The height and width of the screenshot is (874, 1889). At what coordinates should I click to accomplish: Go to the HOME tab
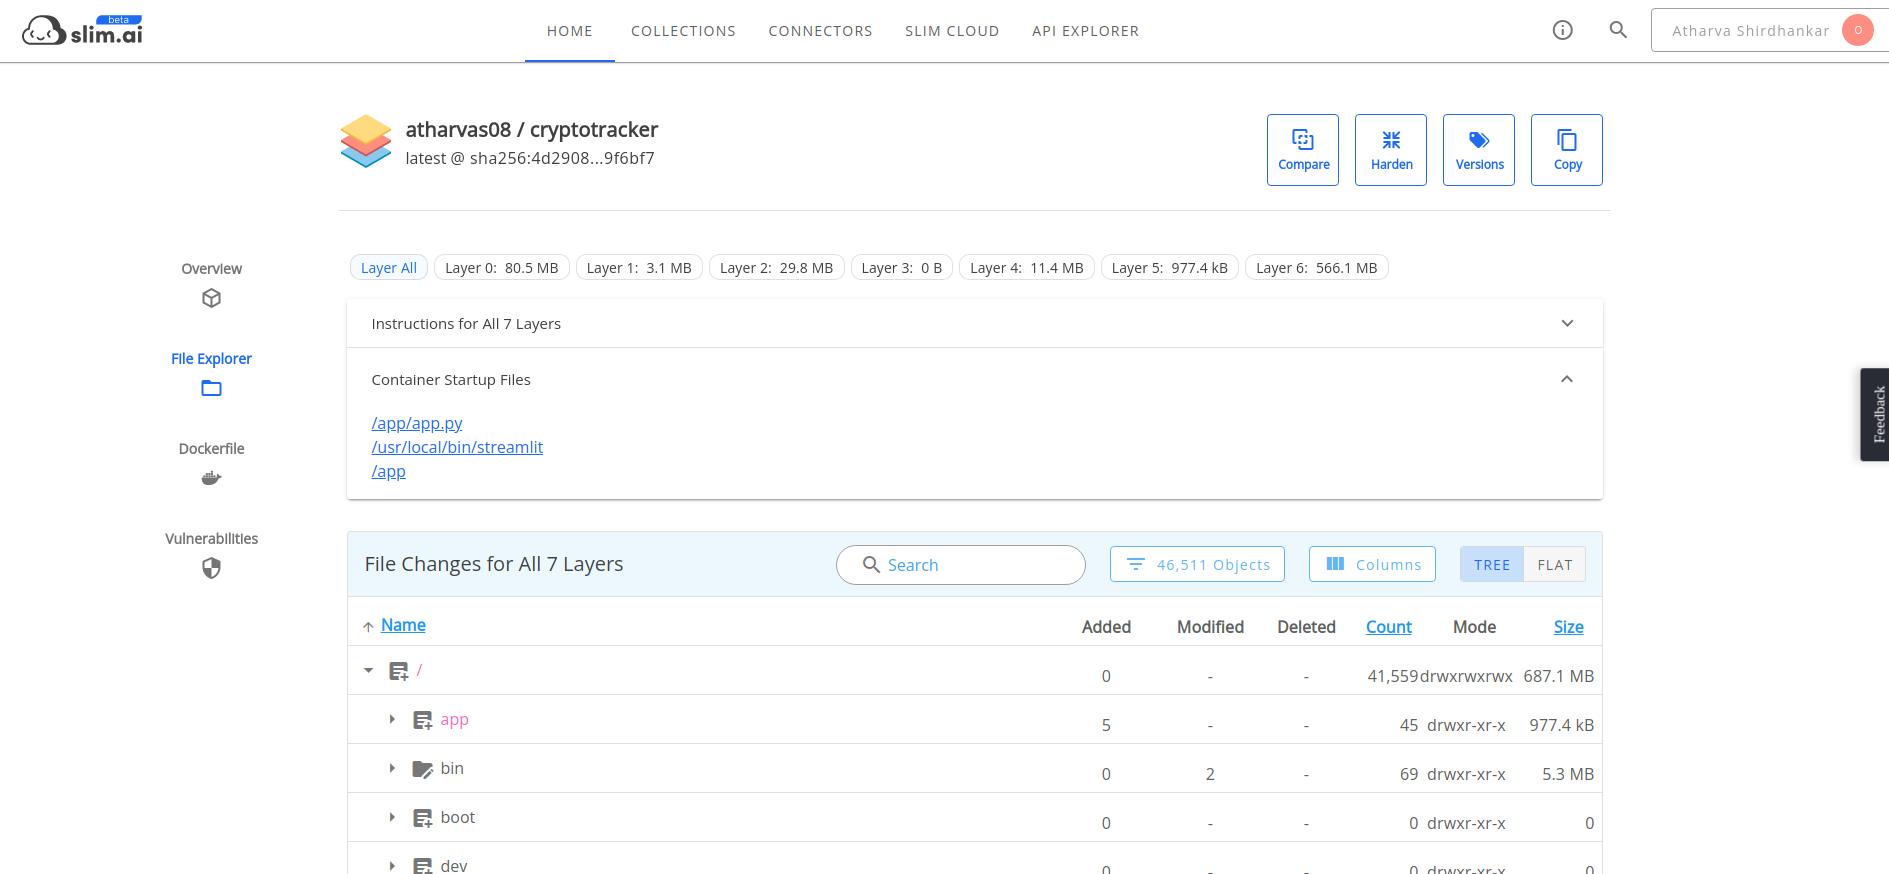(x=570, y=31)
